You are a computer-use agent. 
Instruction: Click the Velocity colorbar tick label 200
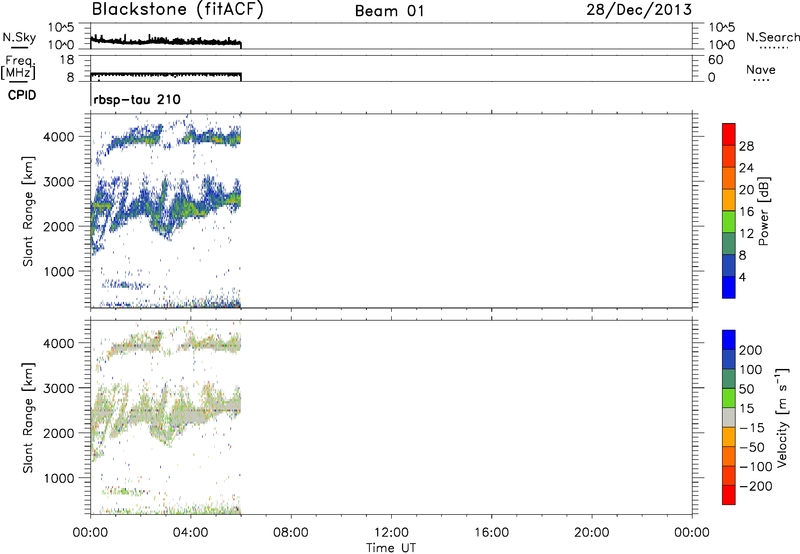click(x=751, y=350)
